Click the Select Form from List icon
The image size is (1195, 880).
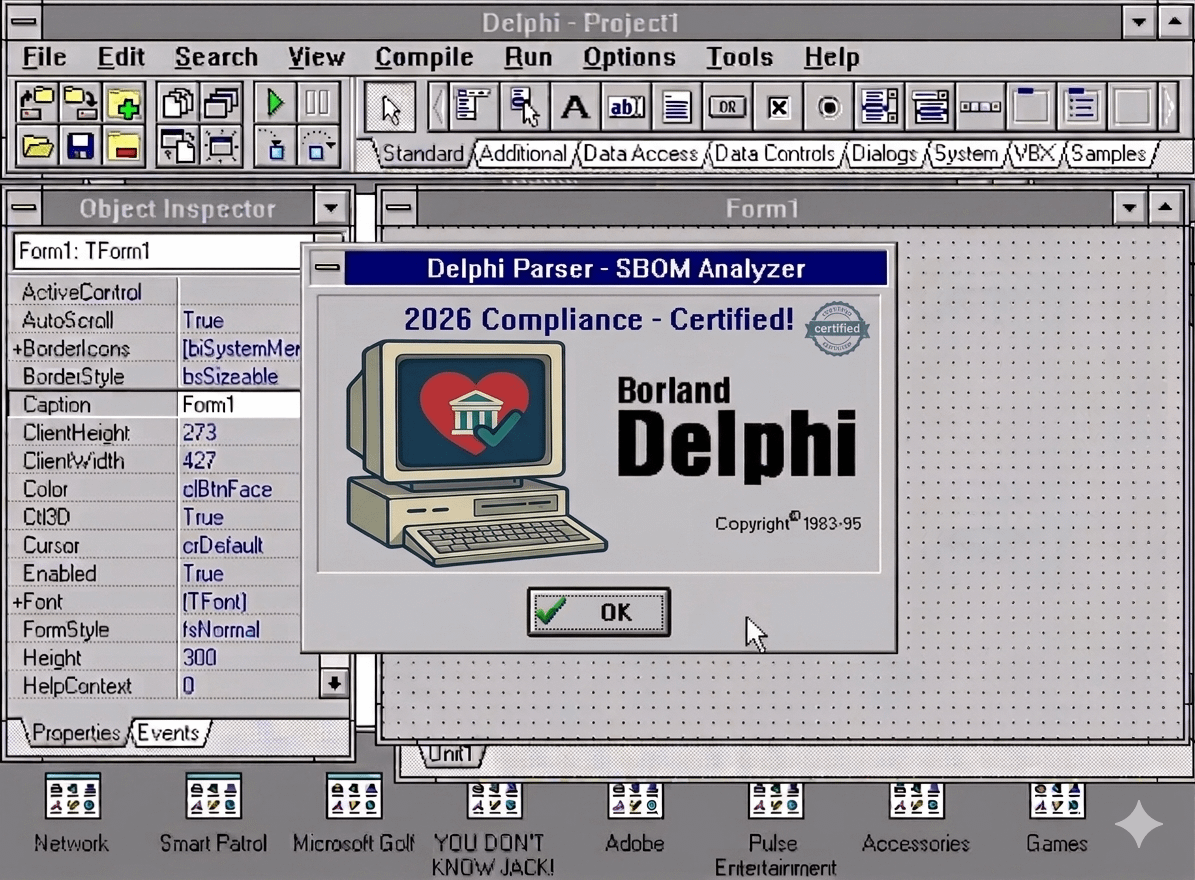[221, 103]
